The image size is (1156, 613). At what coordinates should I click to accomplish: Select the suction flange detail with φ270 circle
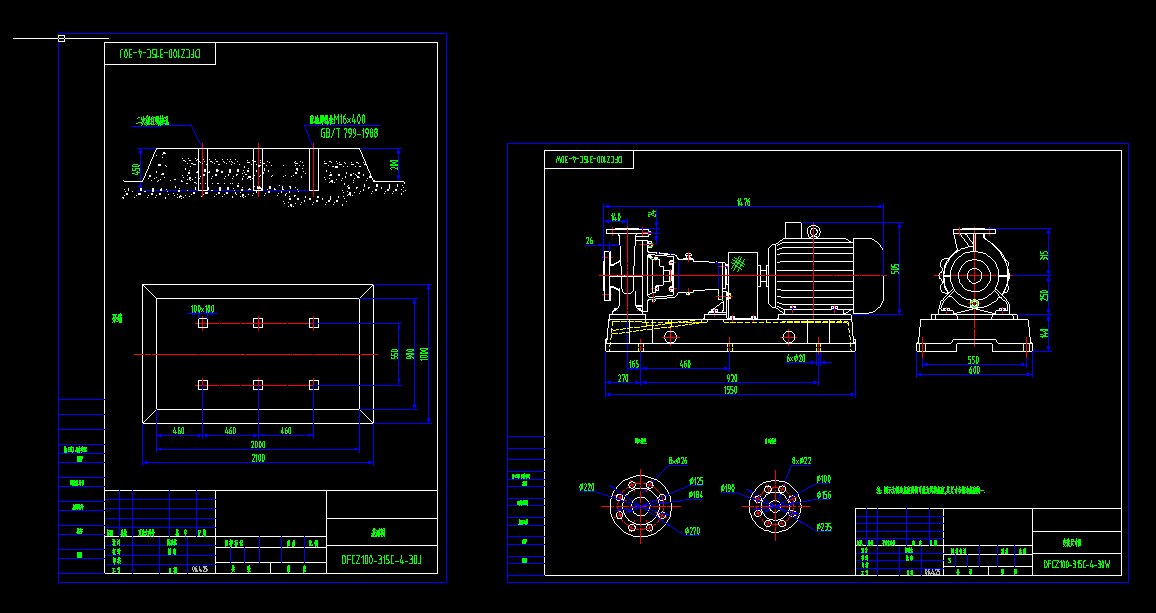pyautogui.click(x=641, y=506)
